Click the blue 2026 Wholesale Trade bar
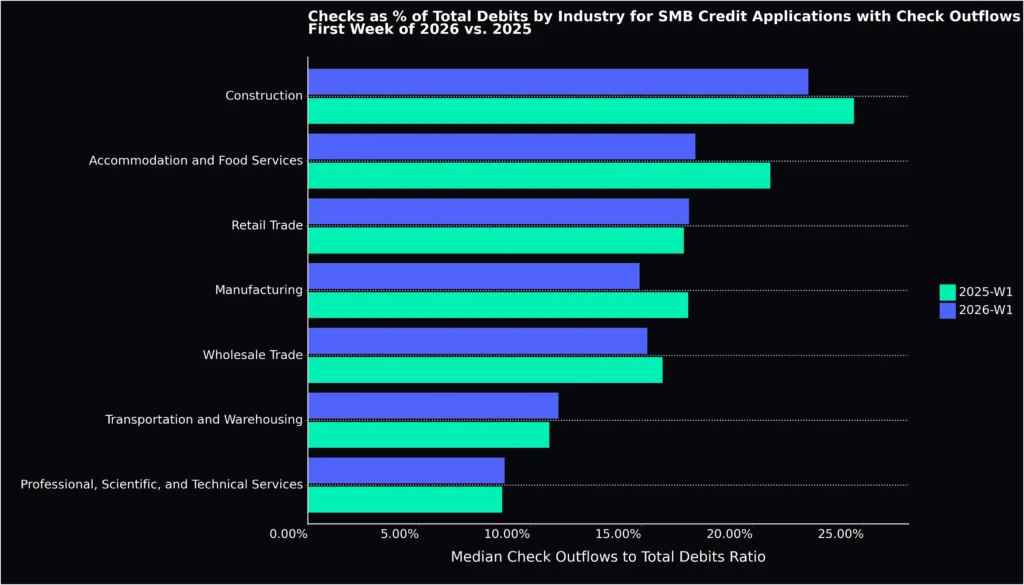Image resolution: width=1024 pixels, height=585 pixels. click(x=478, y=341)
